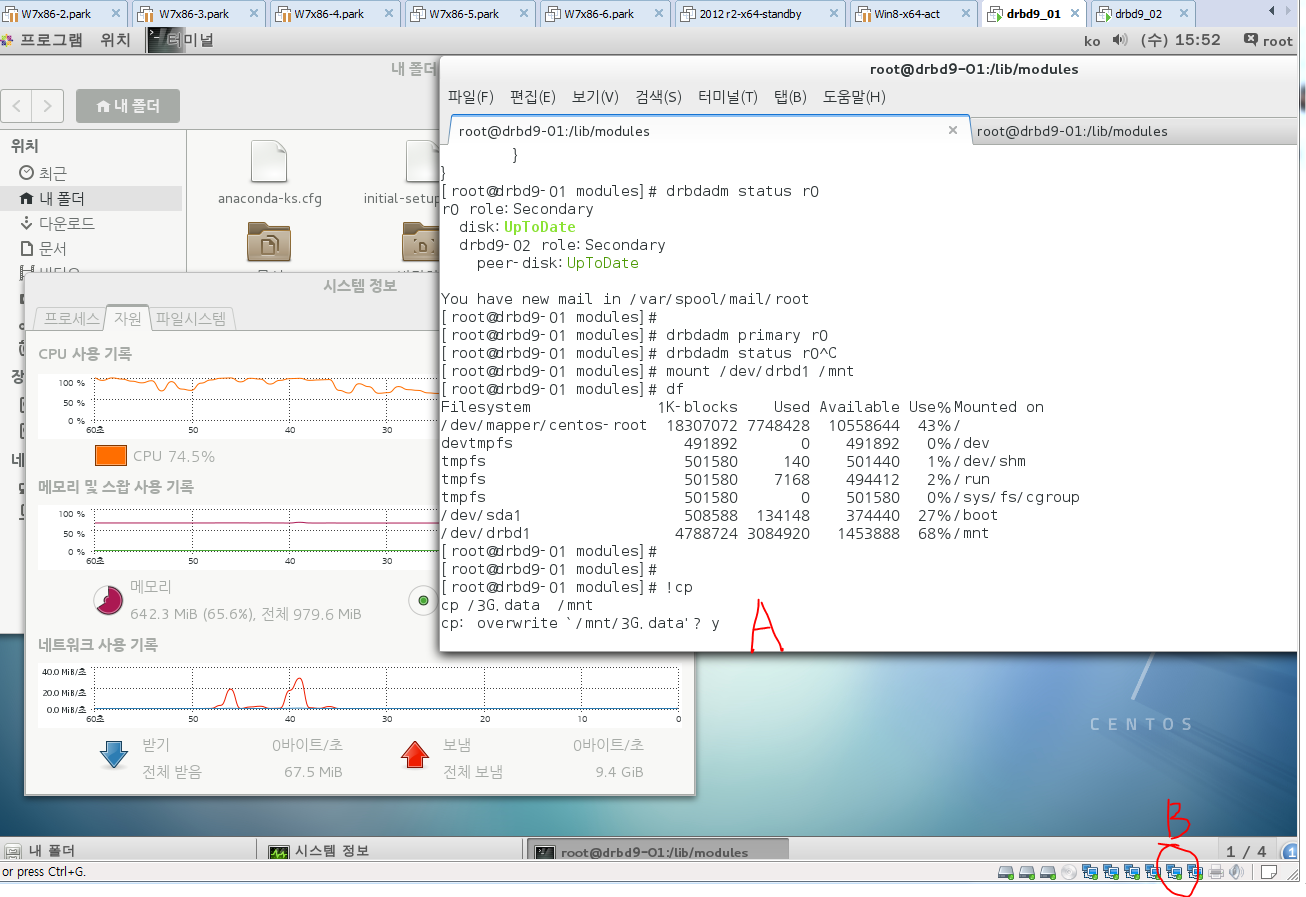The height and width of the screenshot is (897, 1306).
Task: Open the 도움말(H) help menu
Action: click(854, 97)
